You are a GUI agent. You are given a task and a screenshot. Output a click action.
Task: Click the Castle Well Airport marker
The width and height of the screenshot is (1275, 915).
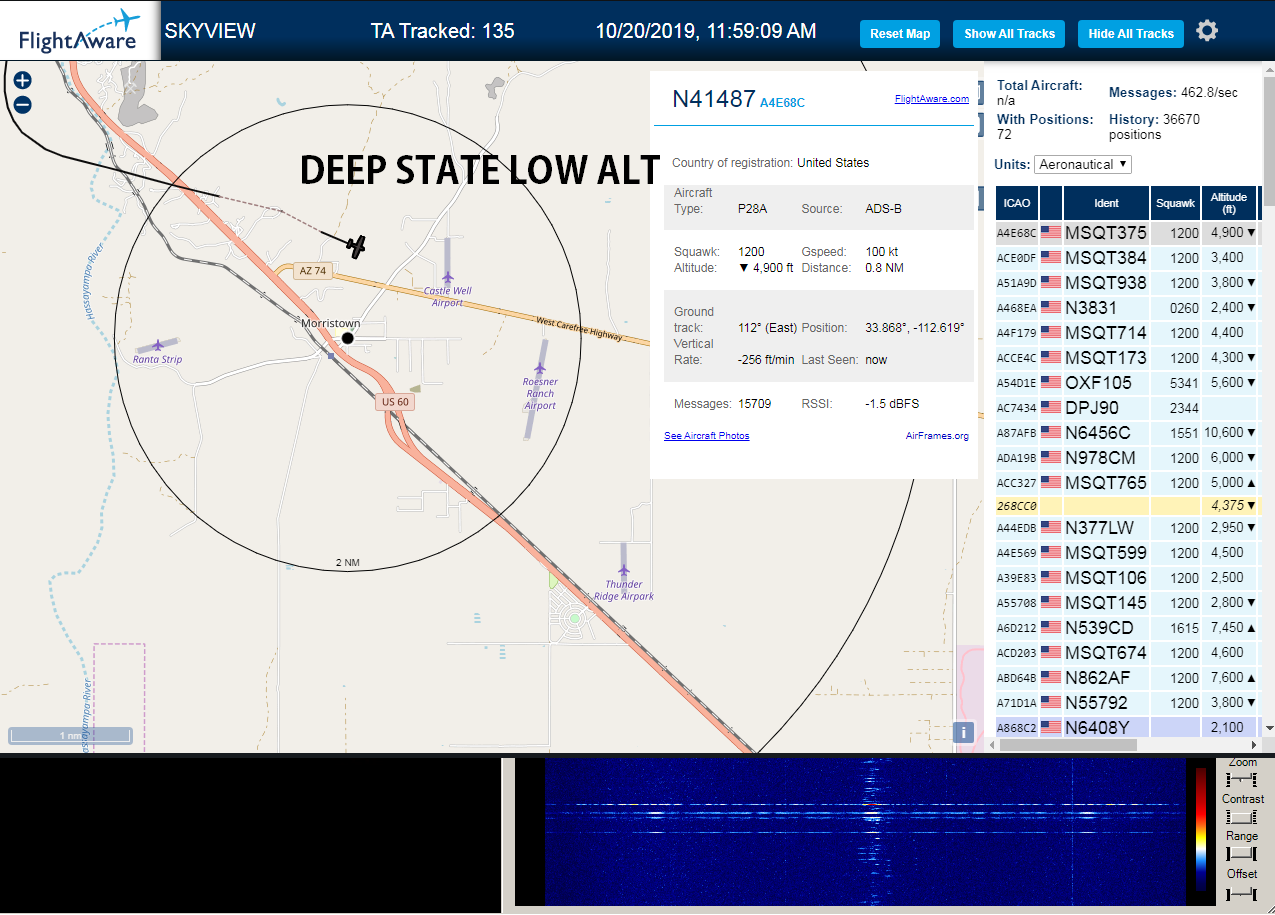[447, 277]
